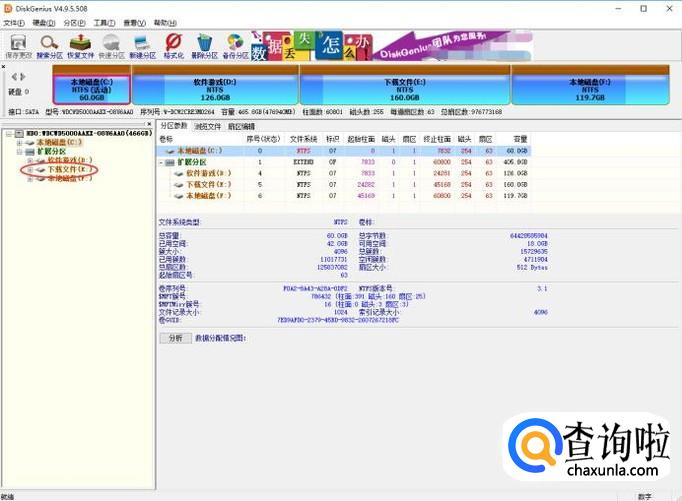Open the 工具 menu
Screen dimensions: 682x501
[x=104, y=23]
